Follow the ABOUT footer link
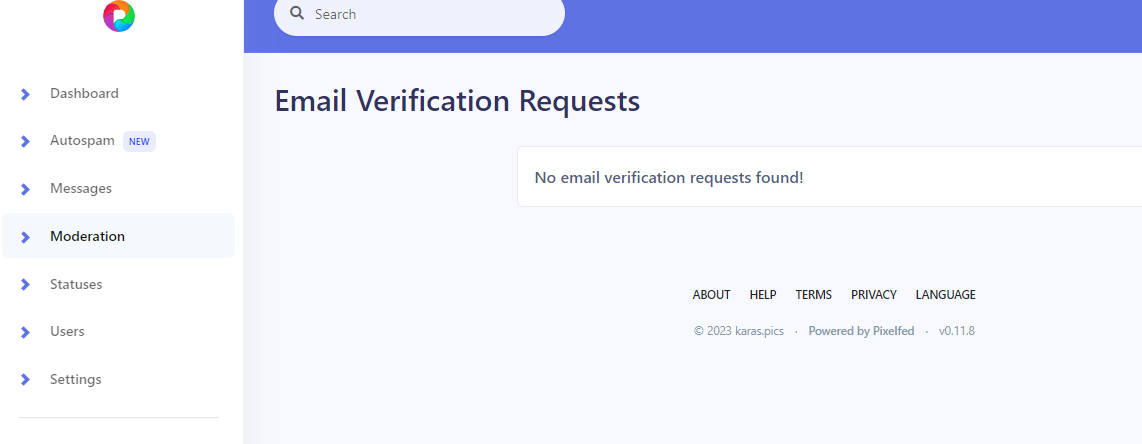This screenshot has height=444, width=1142. (712, 295)
